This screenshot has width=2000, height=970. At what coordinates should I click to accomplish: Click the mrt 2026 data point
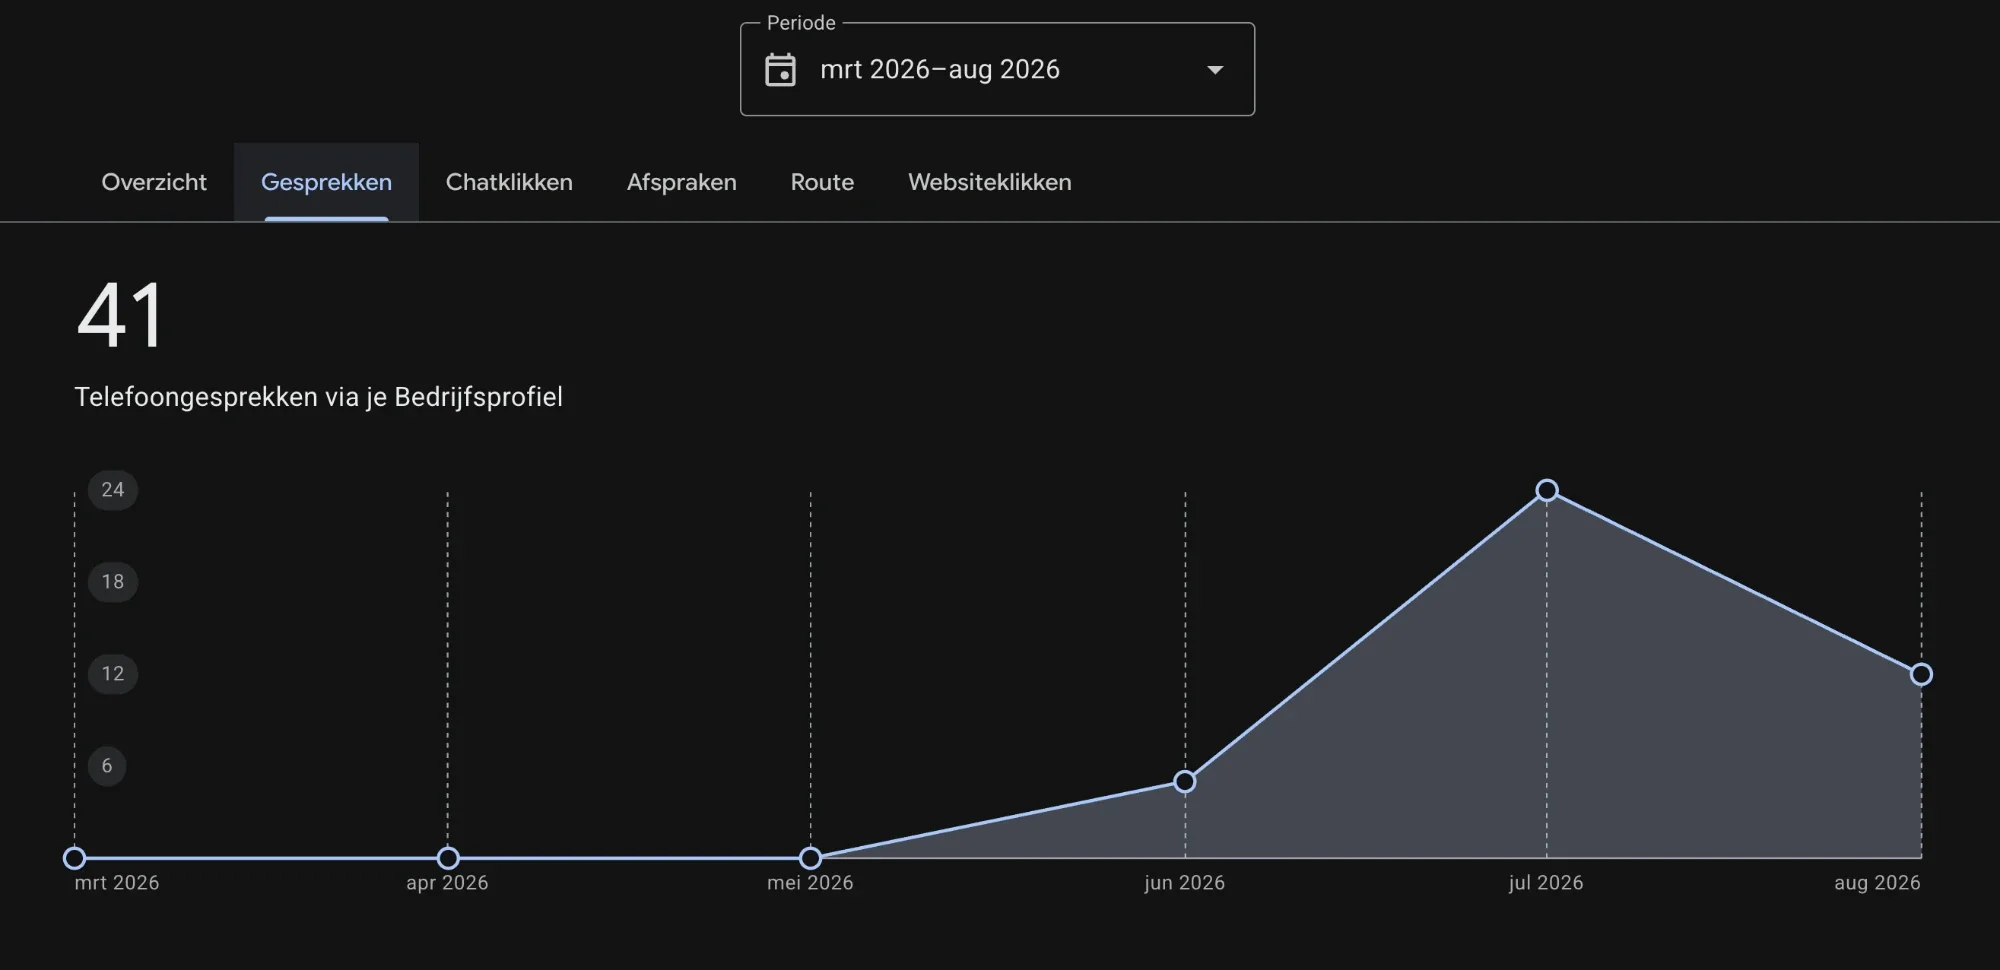coord(74,858)
